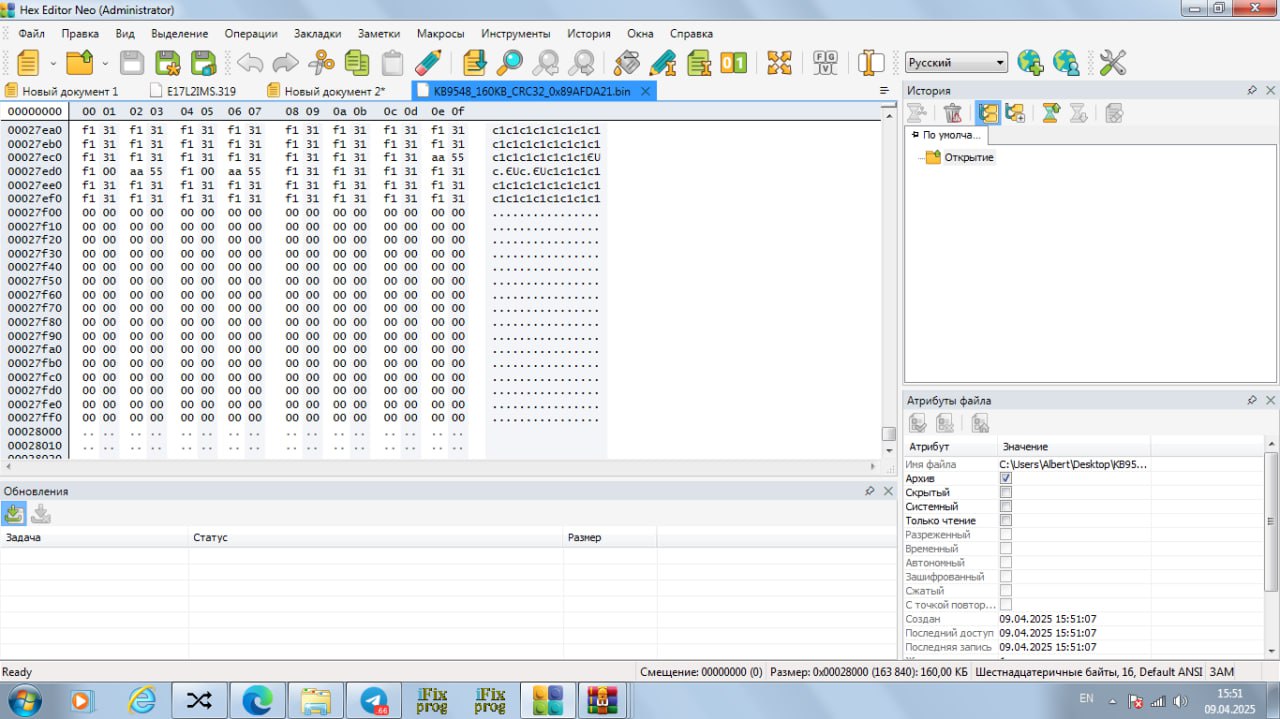Click the hex view vertical scrollbar thumb

[x=888, y=434]
